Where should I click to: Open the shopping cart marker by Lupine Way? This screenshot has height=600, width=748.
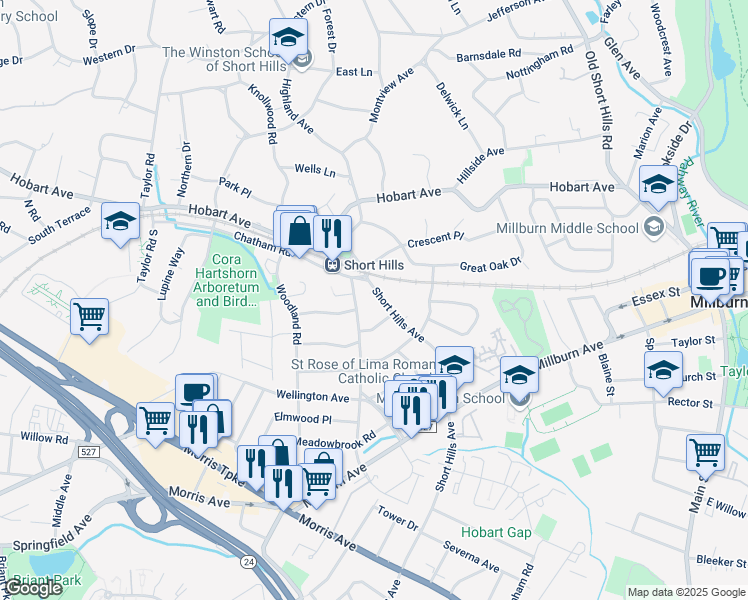coord(89,320)
